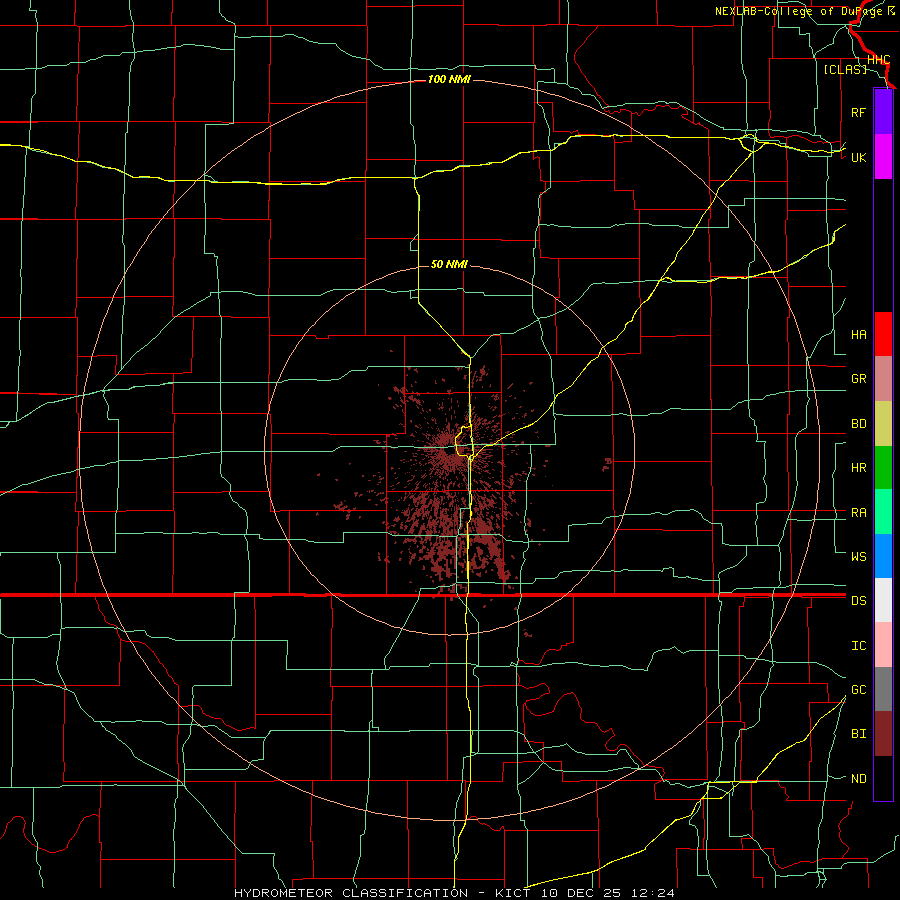Image resolution: width=900 pixels, height=900 pixels.
Task: Pick the HR green legend swatch
Action: (x=883, y=468)
